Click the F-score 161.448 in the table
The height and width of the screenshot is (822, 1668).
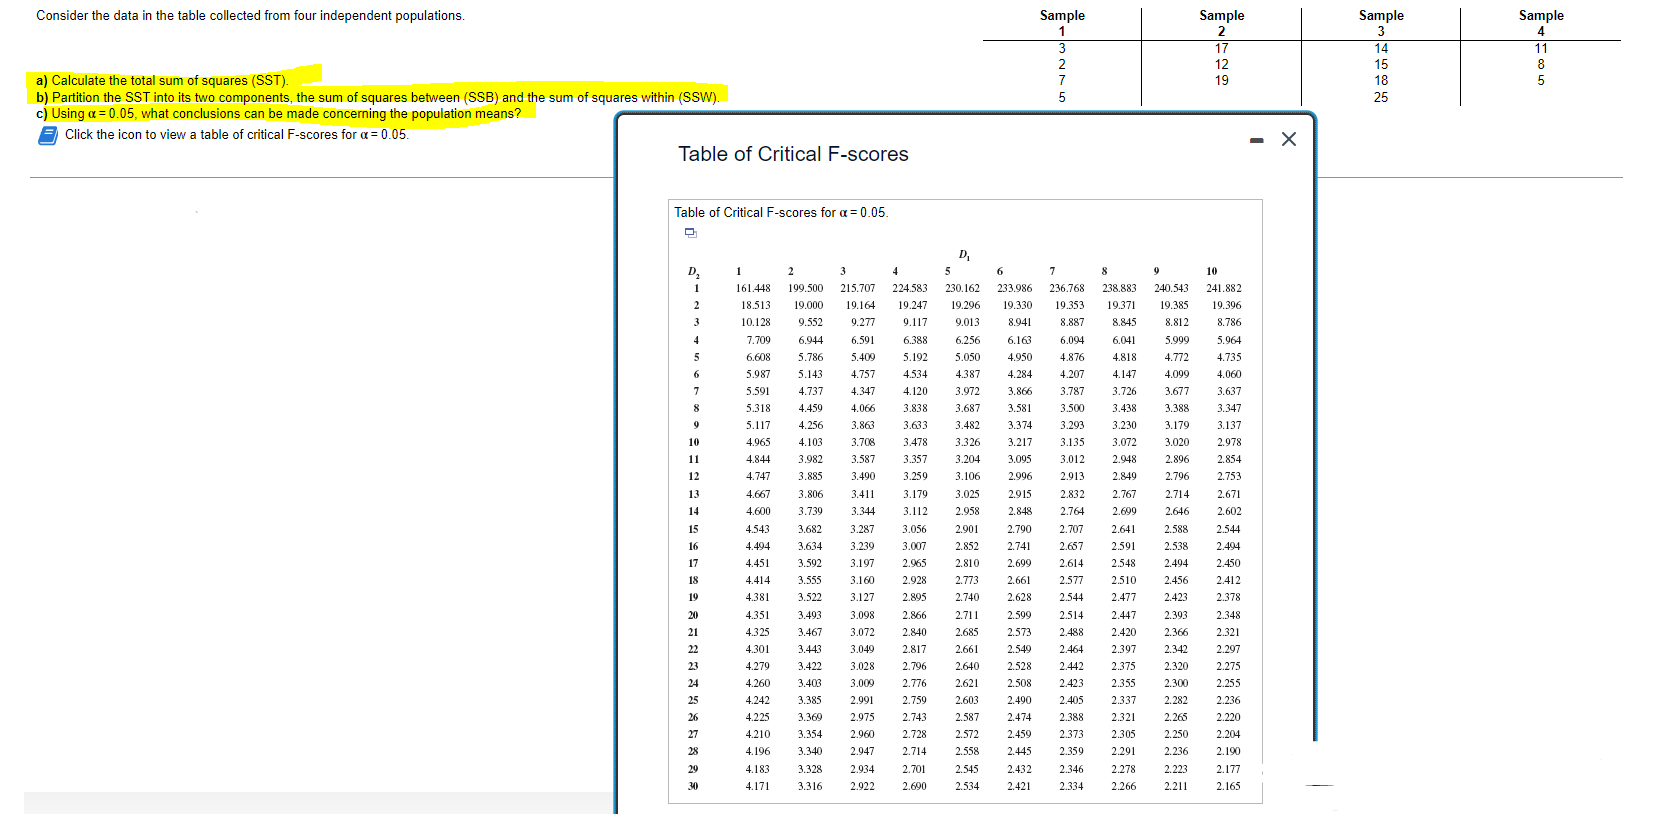click(x=753, y=288)
